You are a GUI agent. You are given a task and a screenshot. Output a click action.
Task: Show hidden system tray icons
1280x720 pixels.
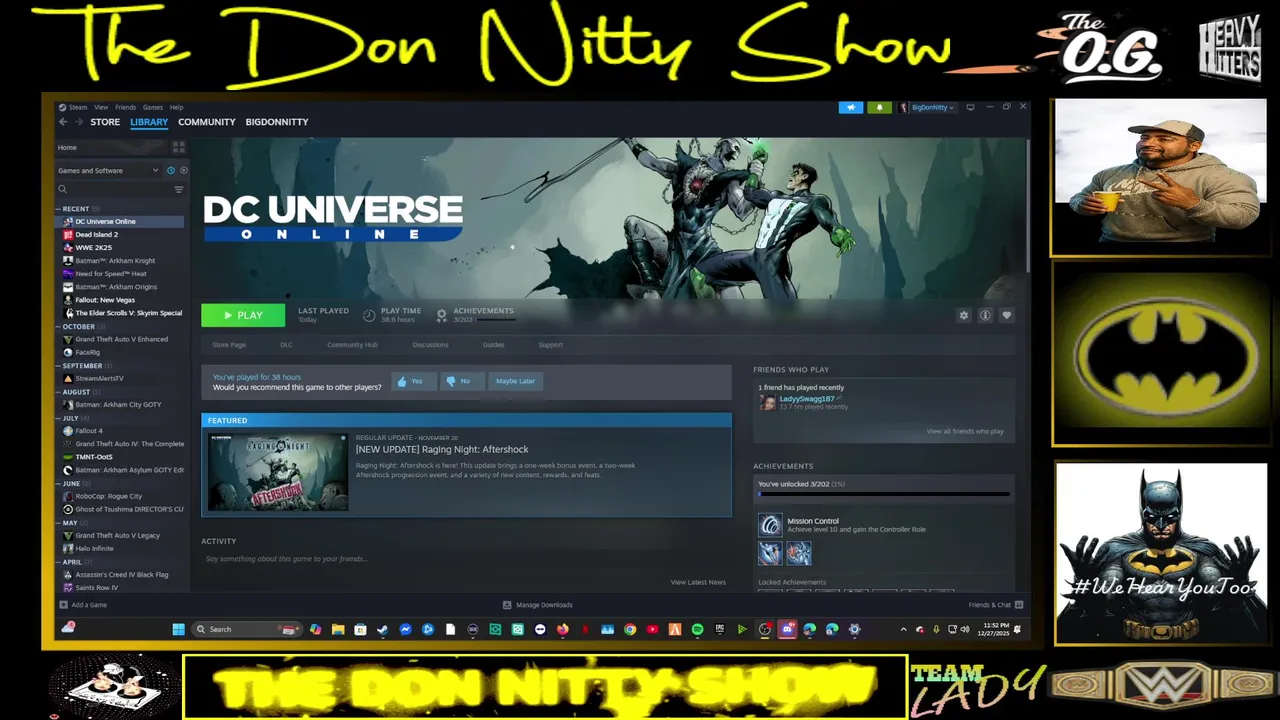[904, 629]
